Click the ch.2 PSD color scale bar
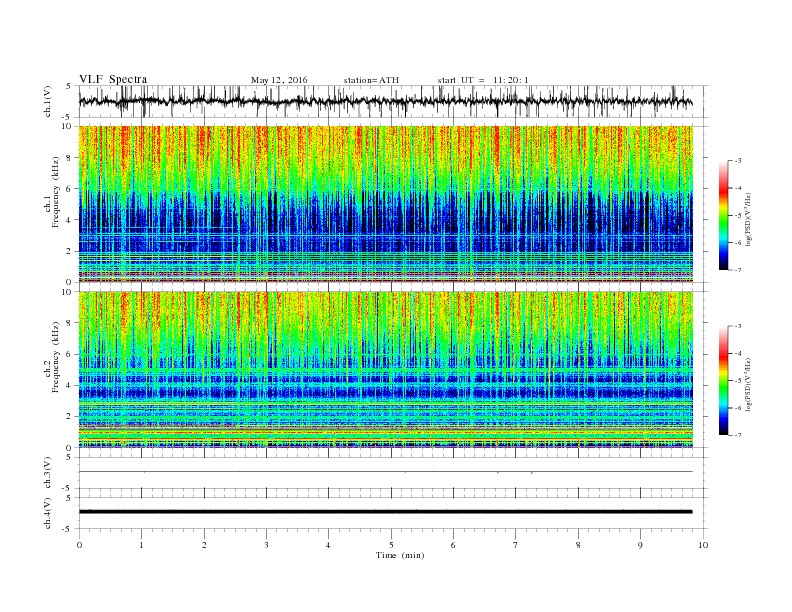Viewport: 792px width, 612px height. point(724,380)
